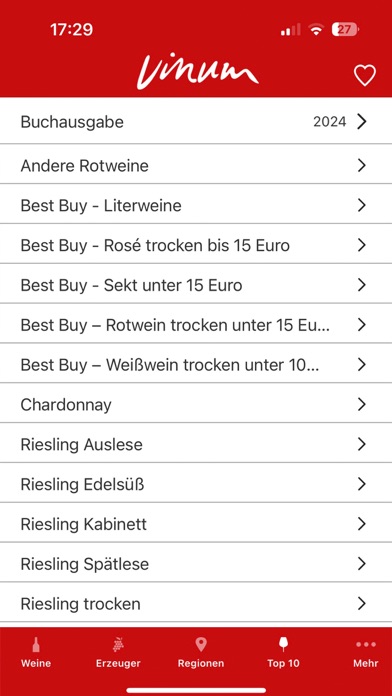Open the Top 10 wine glass tab
Image resolution: width=392 pixels, height=696 pixels.
[283, 652]
